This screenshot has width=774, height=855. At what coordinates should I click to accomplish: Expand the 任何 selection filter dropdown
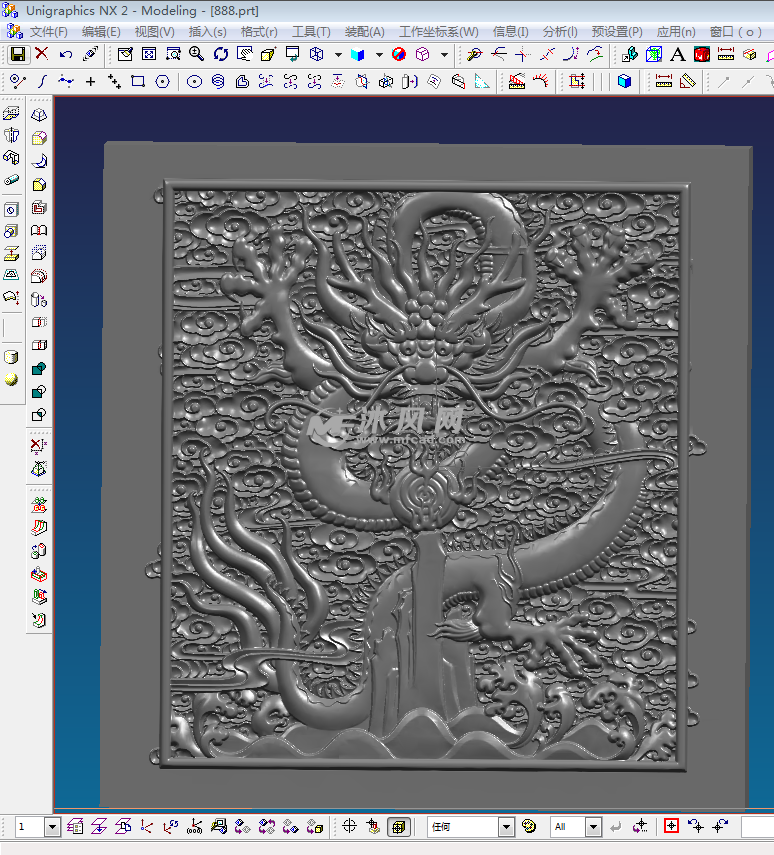(x=506, y=827)
